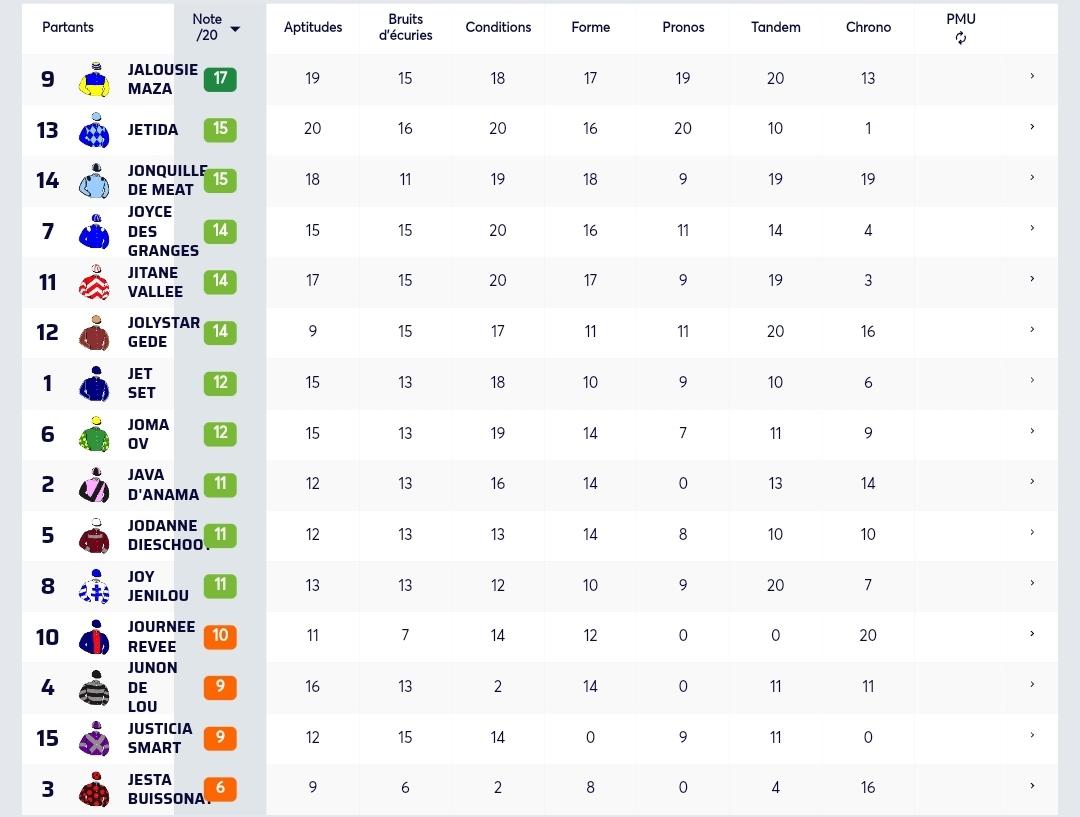Select the Aptitudes column header
This screenshot has width=1080, height=817.
(313, 27)
